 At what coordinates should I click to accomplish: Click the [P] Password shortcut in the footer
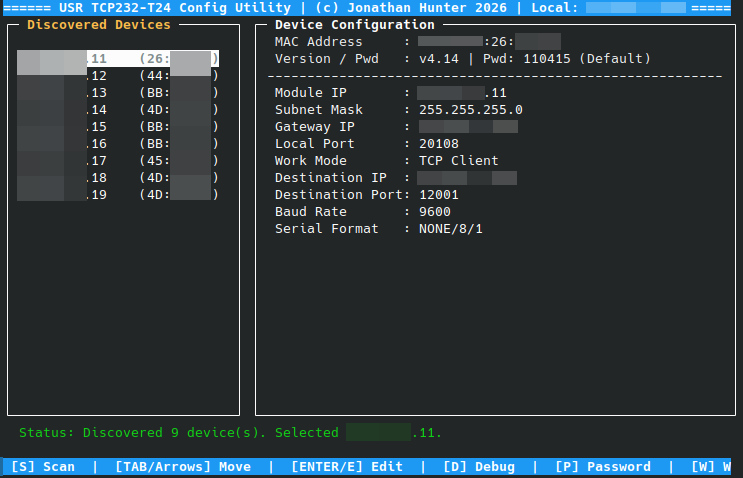click(603, 467)
